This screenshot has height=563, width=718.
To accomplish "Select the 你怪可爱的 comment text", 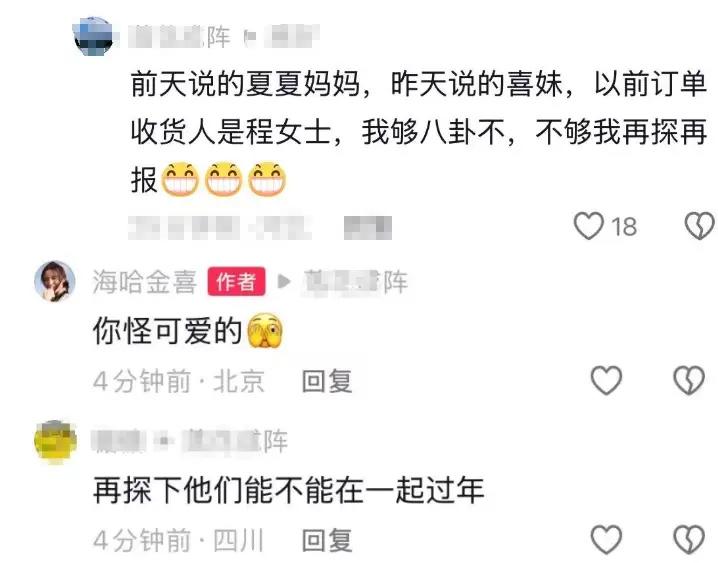I will point(167,331).
